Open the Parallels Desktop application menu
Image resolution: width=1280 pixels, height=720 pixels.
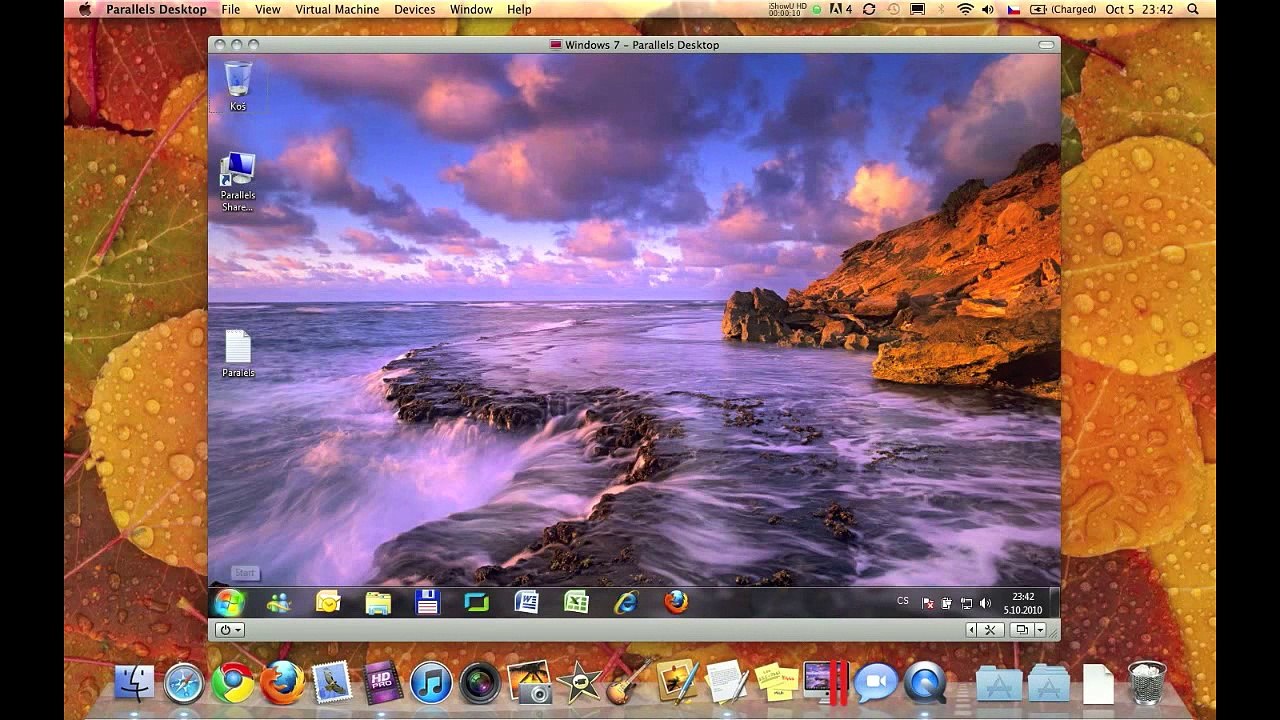pos(156,9)
